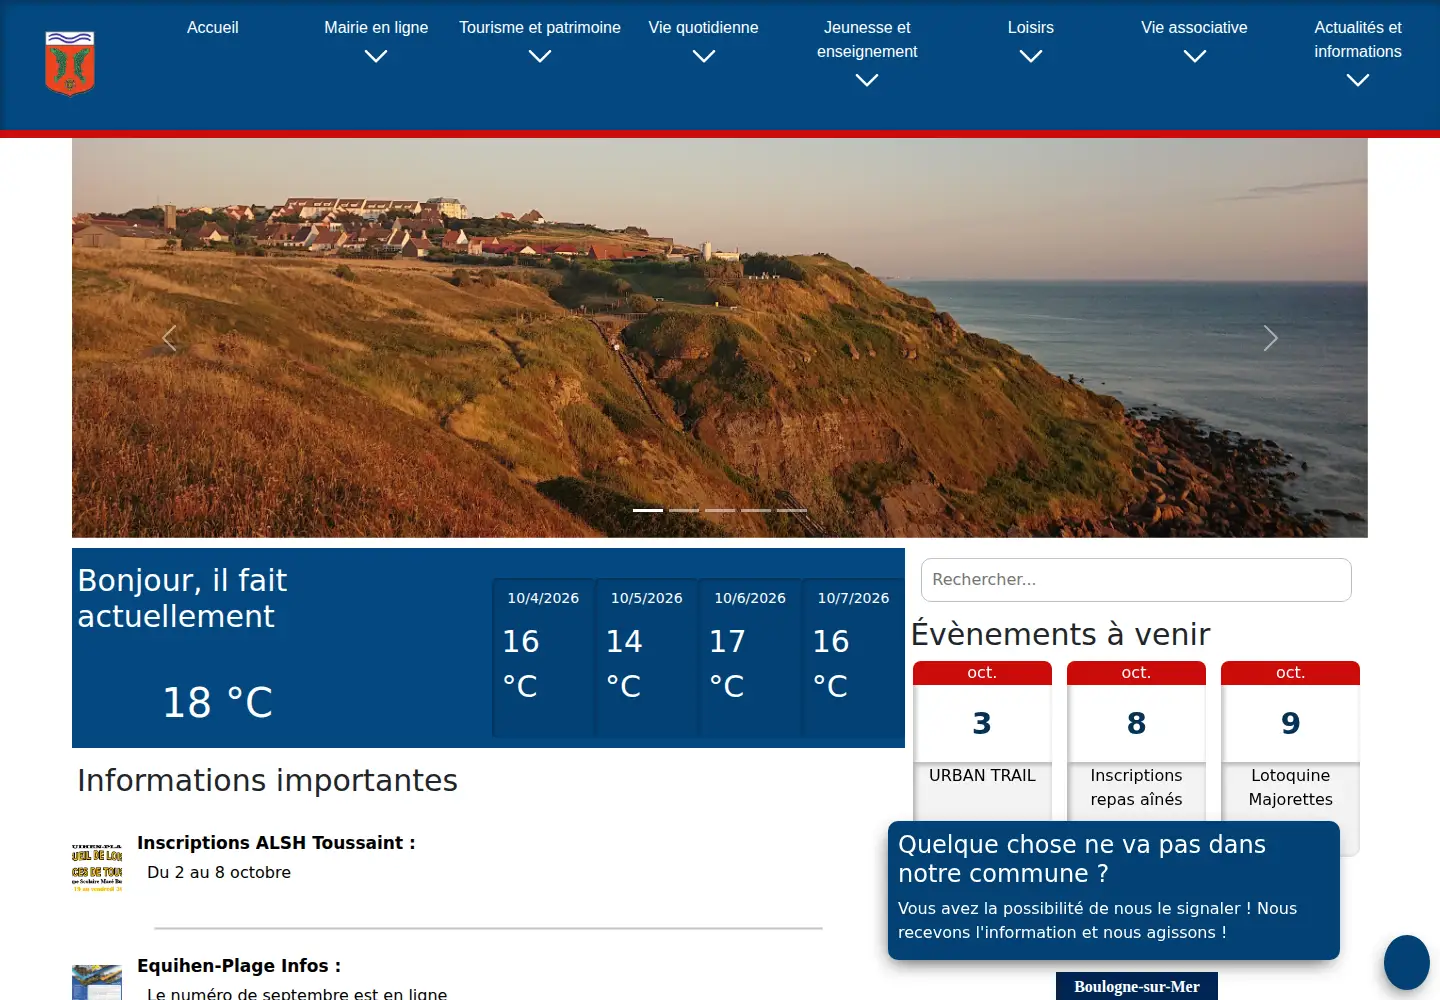Open the Accueil menu item
The height and width of the screenshot is (1000, 1440).
point(213,28)
